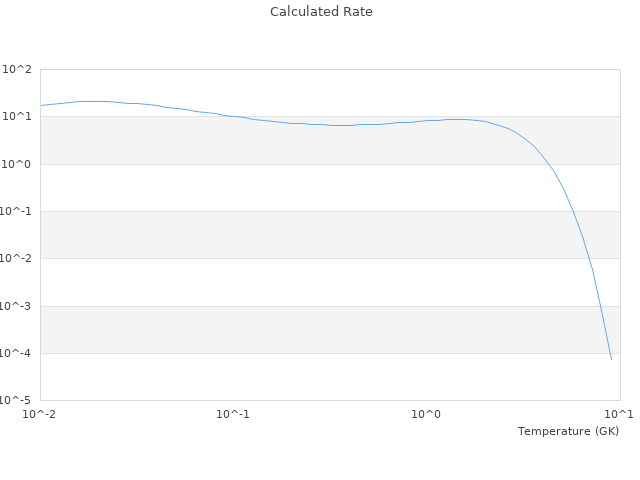Click the 10^0 label on horizontal axis

[427, 414]
